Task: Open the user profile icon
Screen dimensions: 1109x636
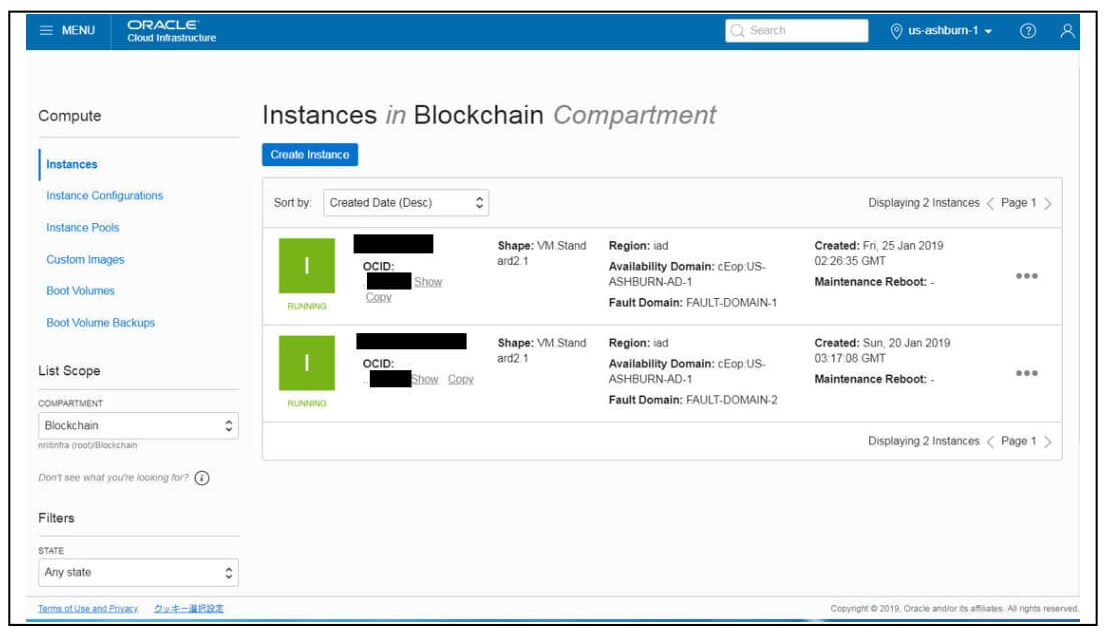Action: point(1067,30)
